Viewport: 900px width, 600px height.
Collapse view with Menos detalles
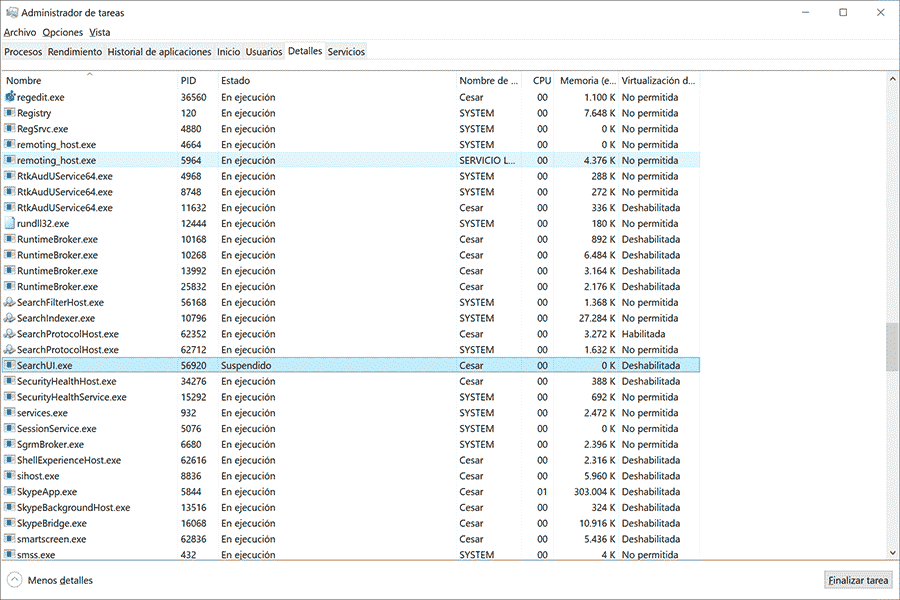click(50, 580)
